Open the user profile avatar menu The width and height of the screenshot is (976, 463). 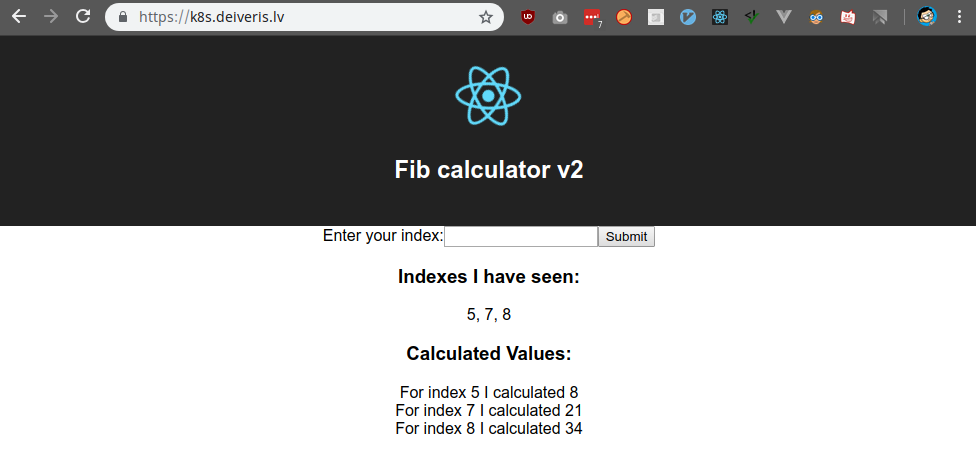pos(927,17)
